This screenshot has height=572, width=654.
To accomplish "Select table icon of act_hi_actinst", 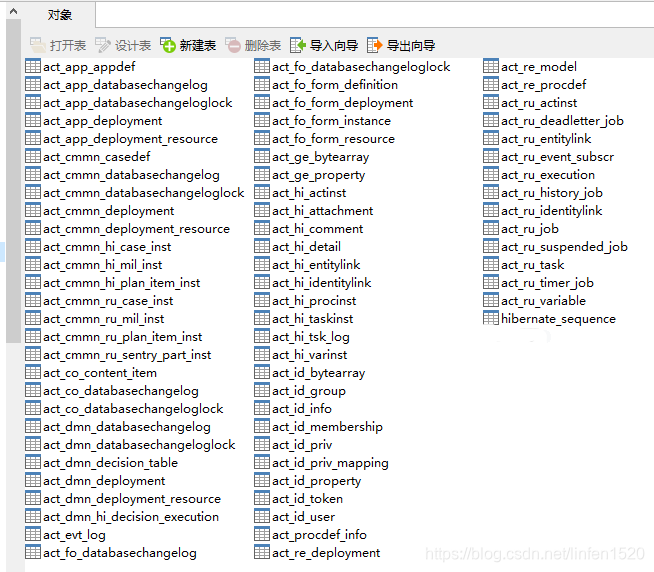I will [x=262, y=192].
